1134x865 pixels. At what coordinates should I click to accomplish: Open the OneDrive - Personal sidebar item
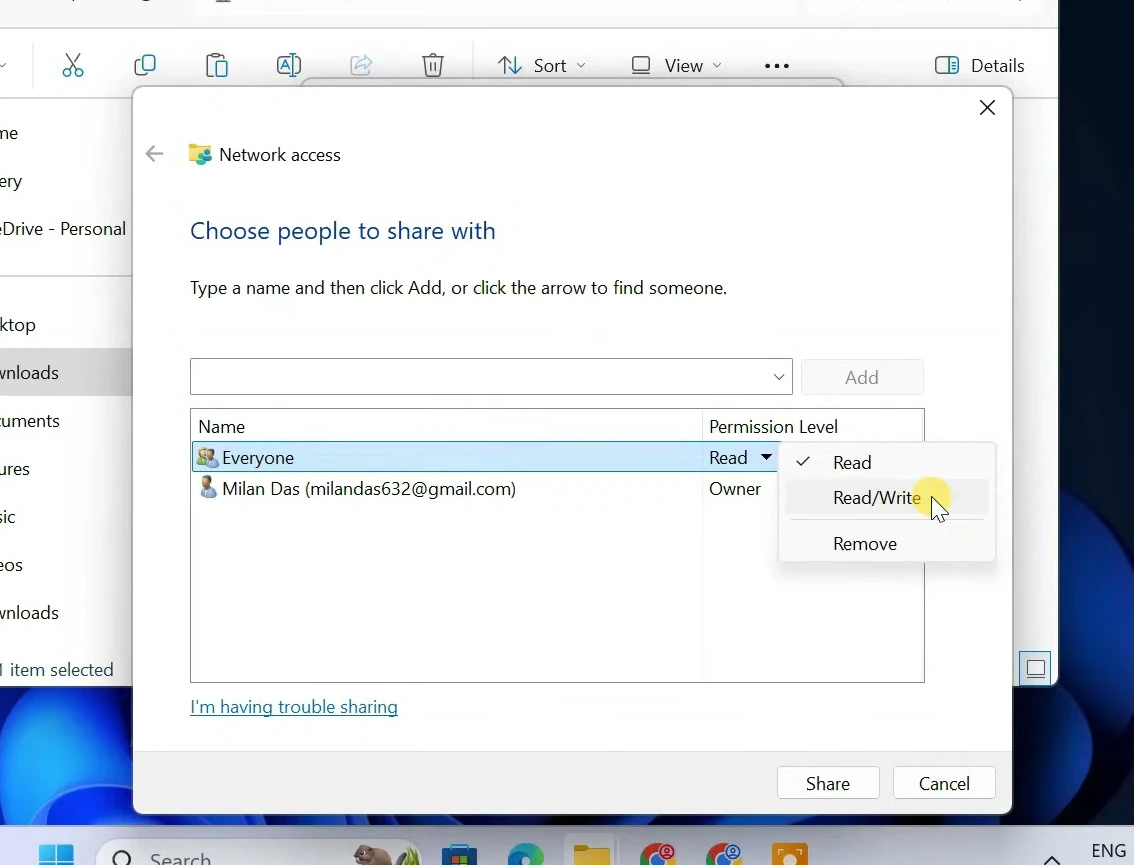[x=64, y=229]
